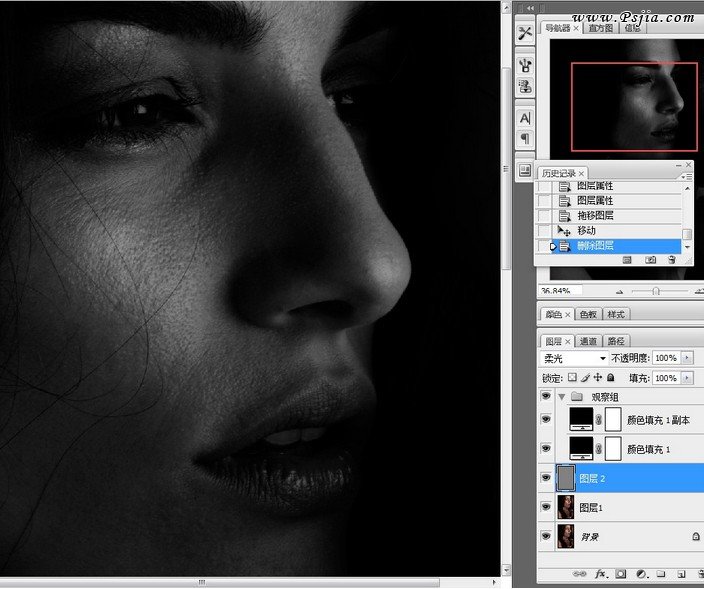Click the link layers chain icon
The image size is (704, 589).
coord(580,575)
